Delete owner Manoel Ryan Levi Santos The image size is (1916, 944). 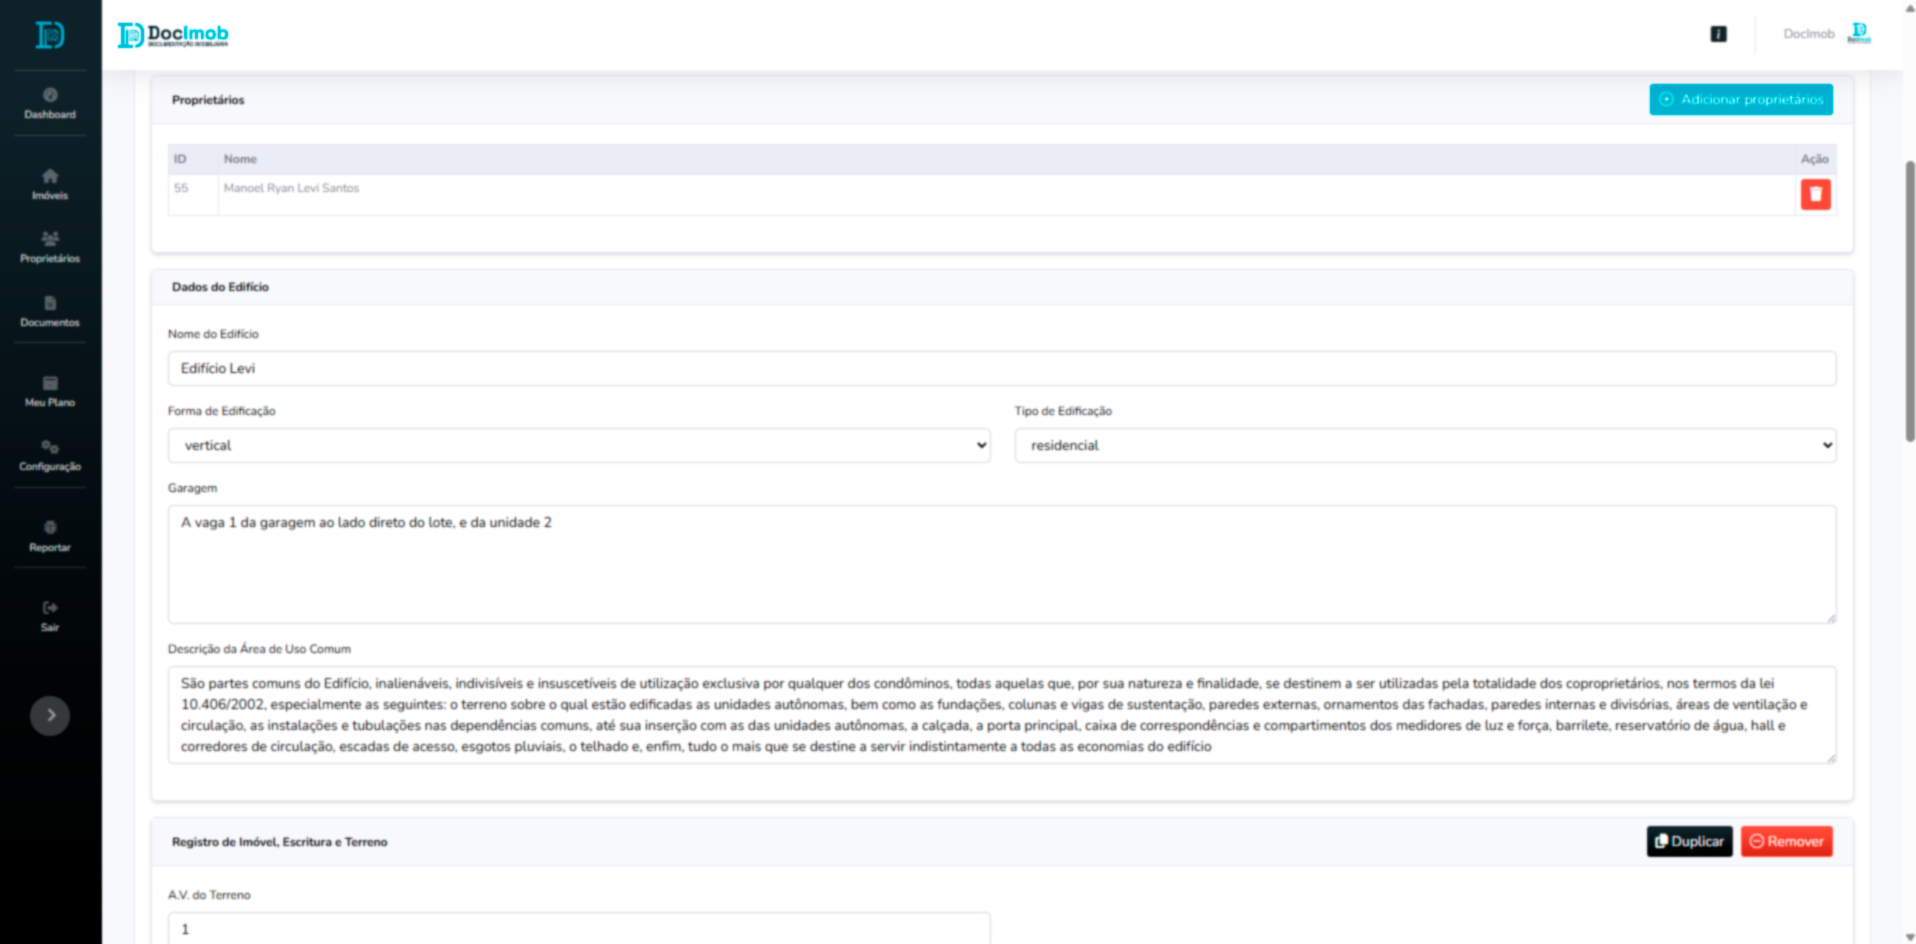(1815, 194)
